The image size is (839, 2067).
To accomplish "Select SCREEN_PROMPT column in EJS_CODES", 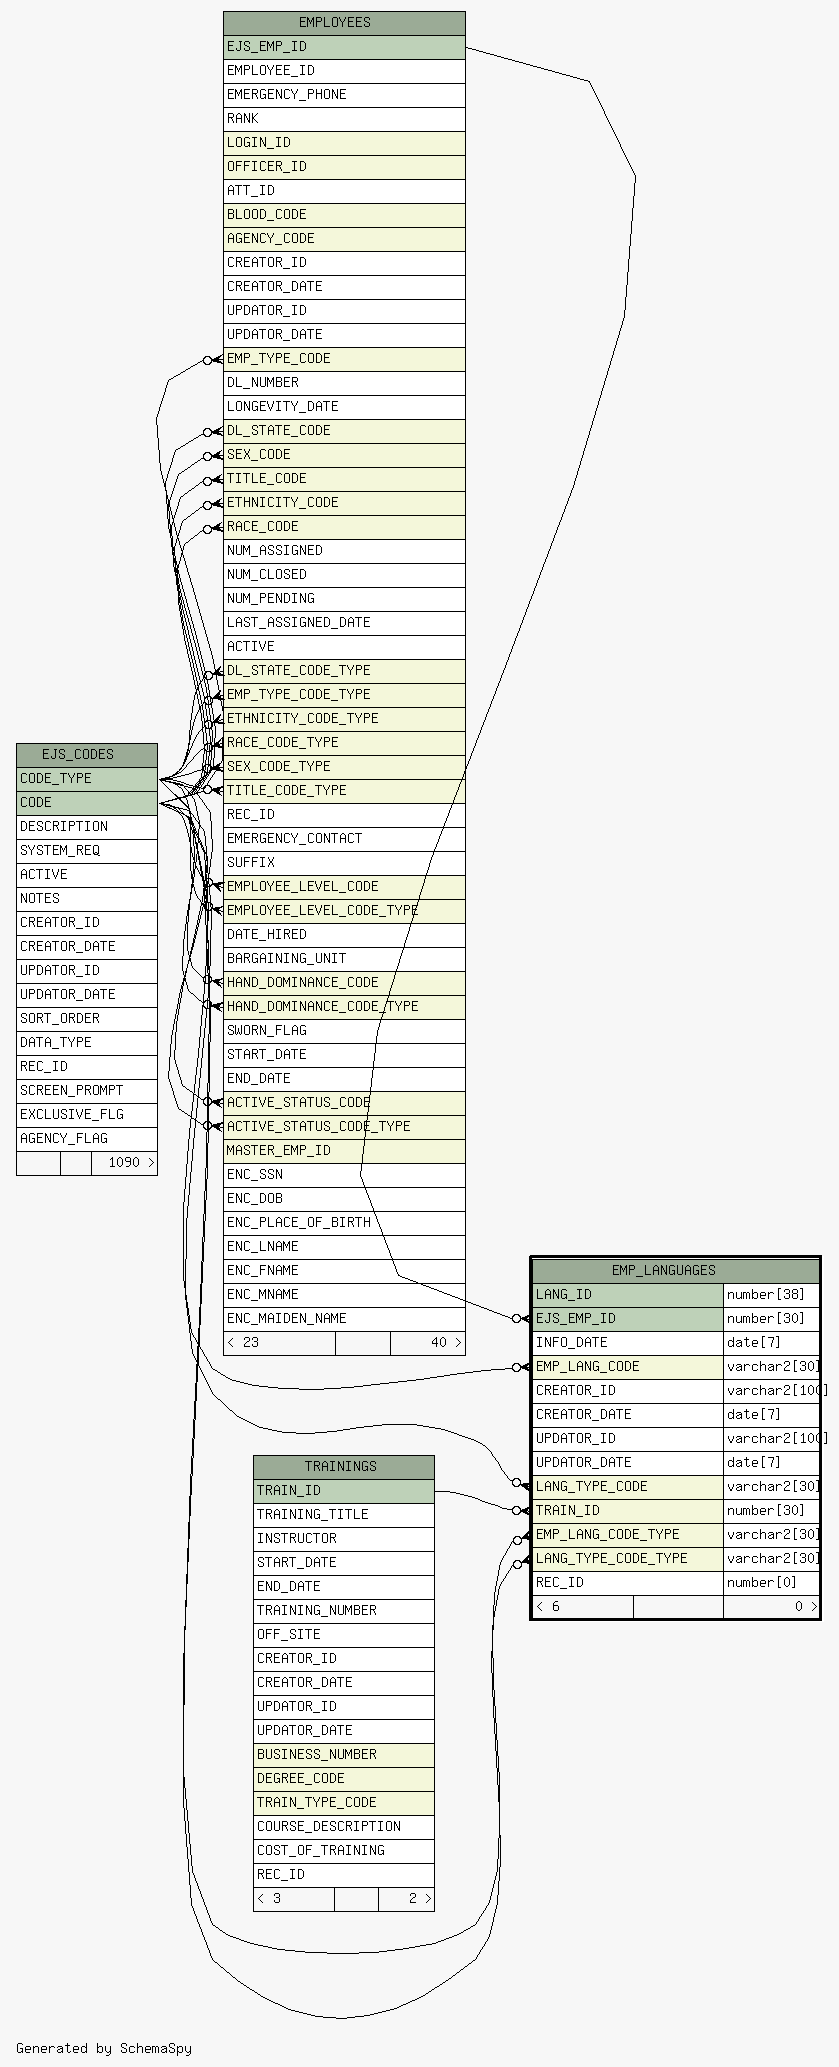I will tap(87, 1091).
